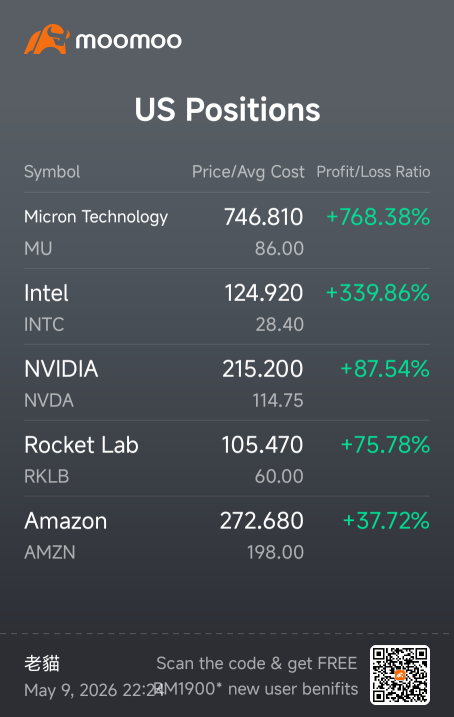Select the Micron Technology position row
Image resolution: width=454 pixels, height=717 pixels.
(x=227, y=231)
